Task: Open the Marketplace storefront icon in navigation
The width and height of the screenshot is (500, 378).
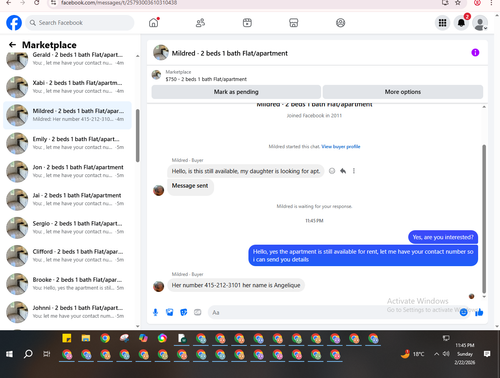Action: click(294, 23)
